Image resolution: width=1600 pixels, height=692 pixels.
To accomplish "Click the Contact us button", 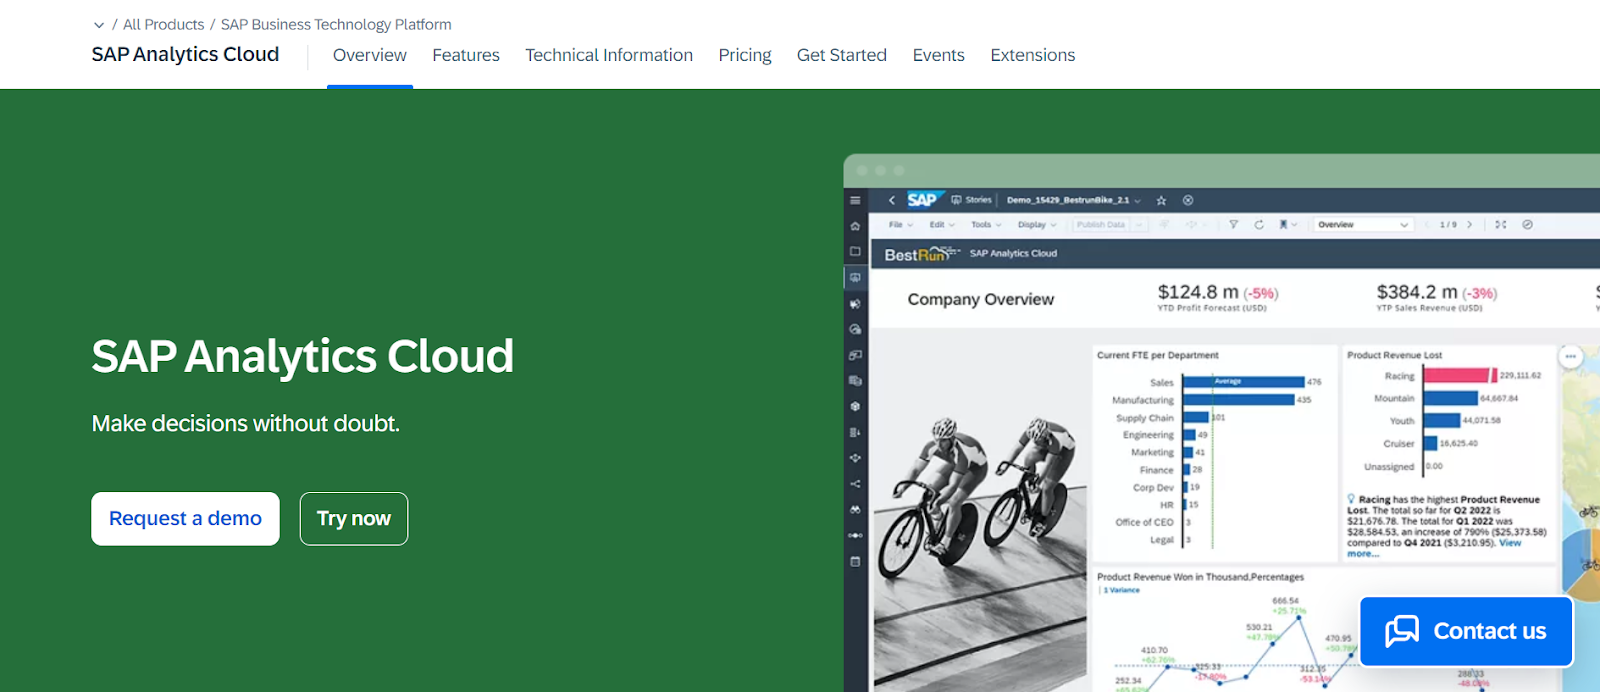I will pos(1466,631).
